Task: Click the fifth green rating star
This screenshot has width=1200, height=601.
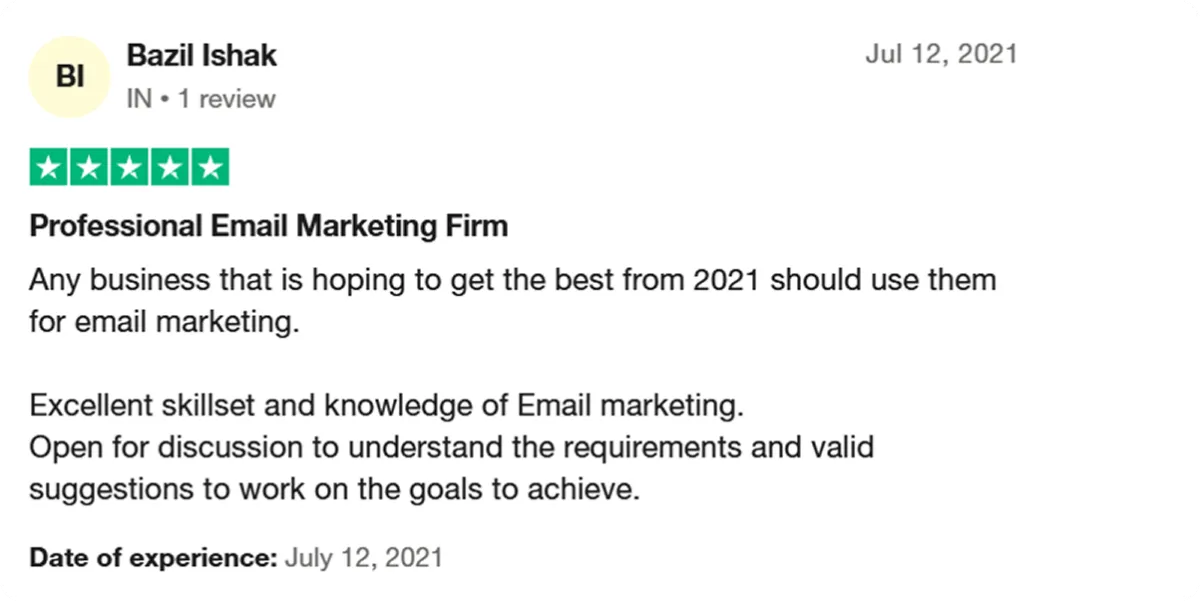Action: click(209, 167)
